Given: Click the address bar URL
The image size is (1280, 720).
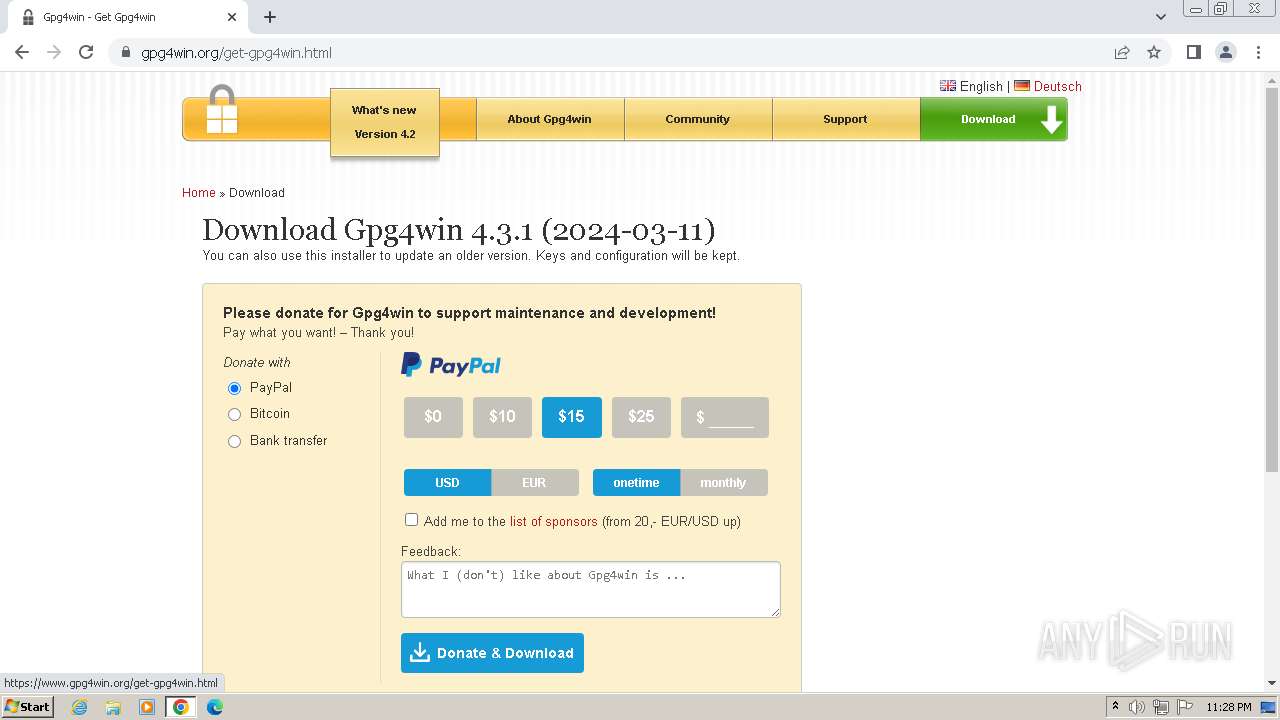Looking at the screenshot, I should point(236,53).
